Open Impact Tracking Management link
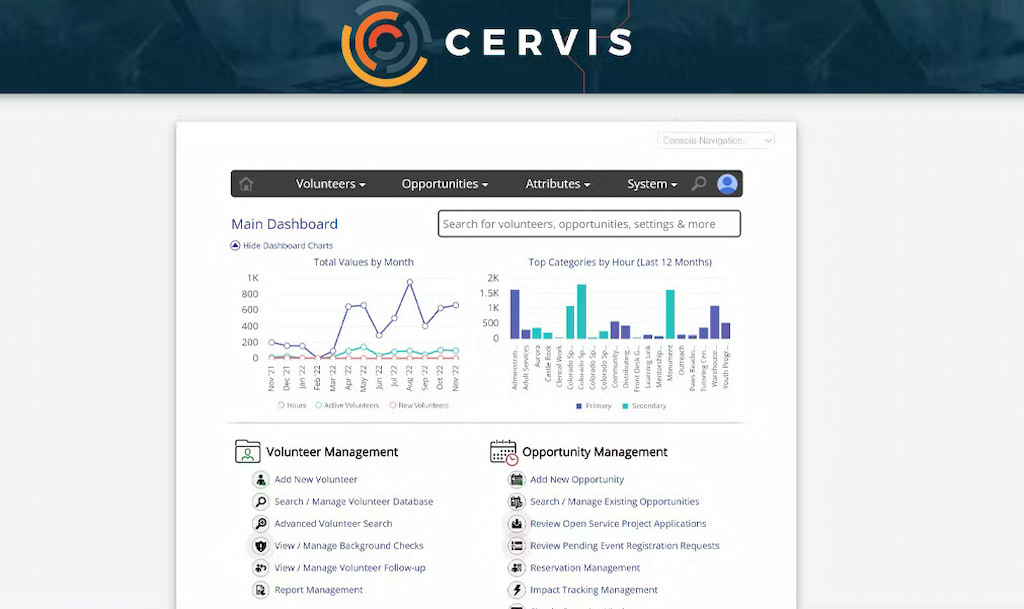The width and height of the screenshot is (1024, 609). coord(594,590)
